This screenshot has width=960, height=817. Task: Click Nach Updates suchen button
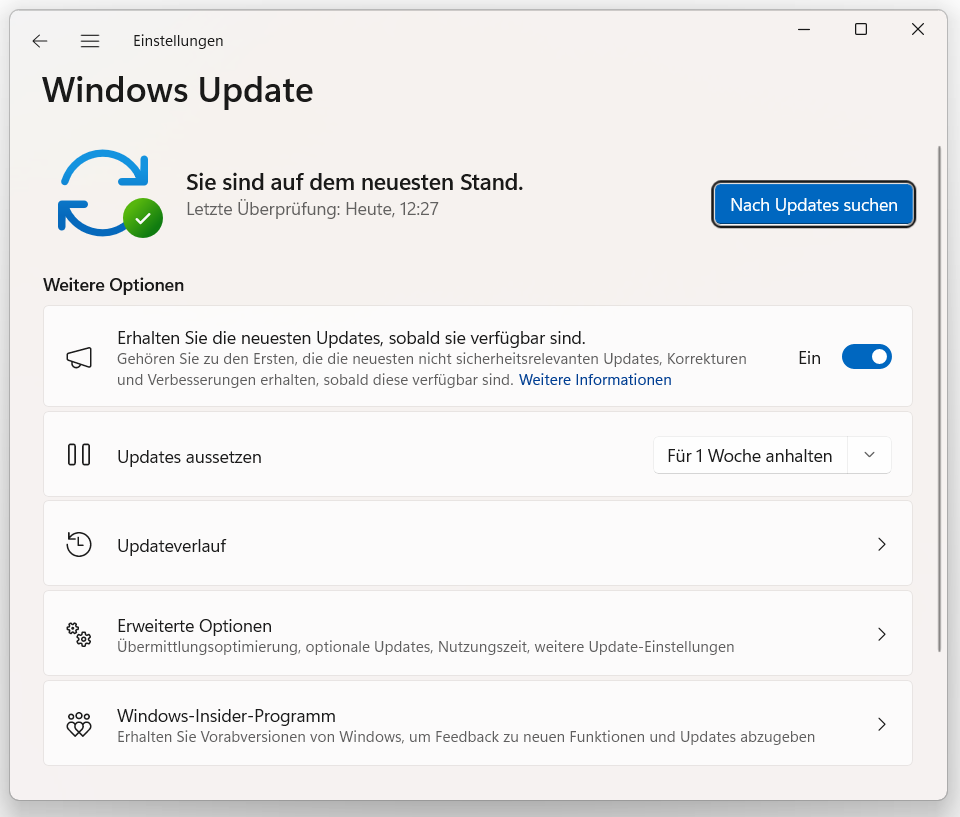[x=814, y=205]
